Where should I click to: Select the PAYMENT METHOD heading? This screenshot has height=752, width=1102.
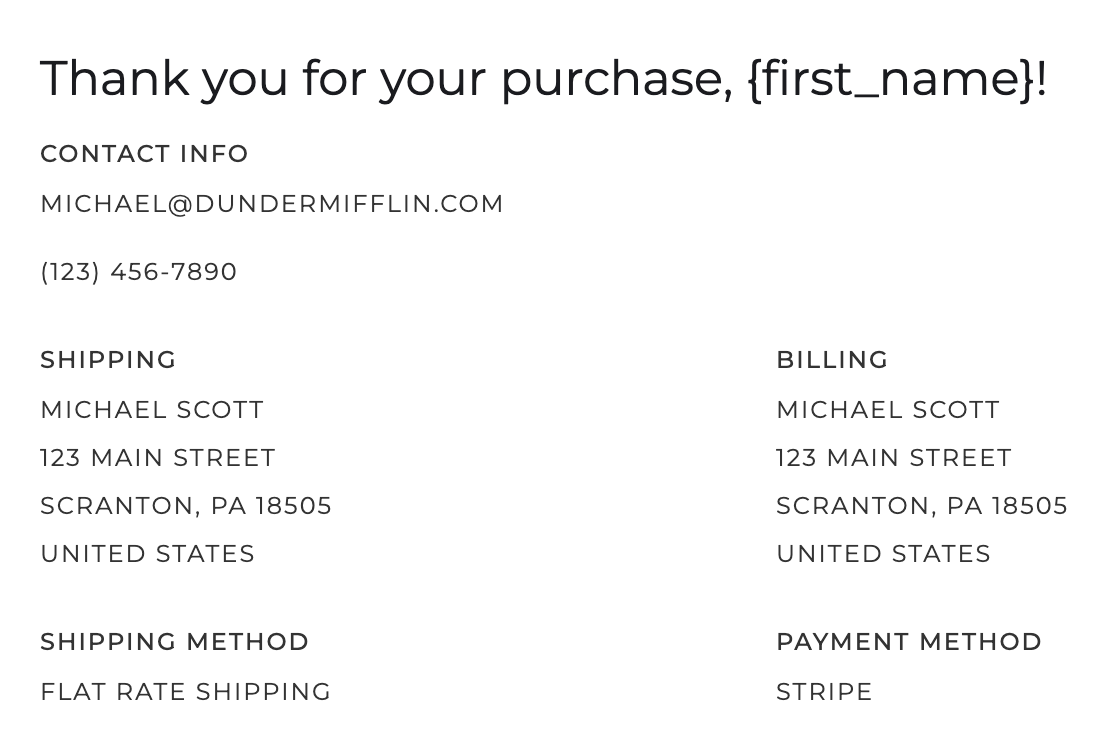909,642
